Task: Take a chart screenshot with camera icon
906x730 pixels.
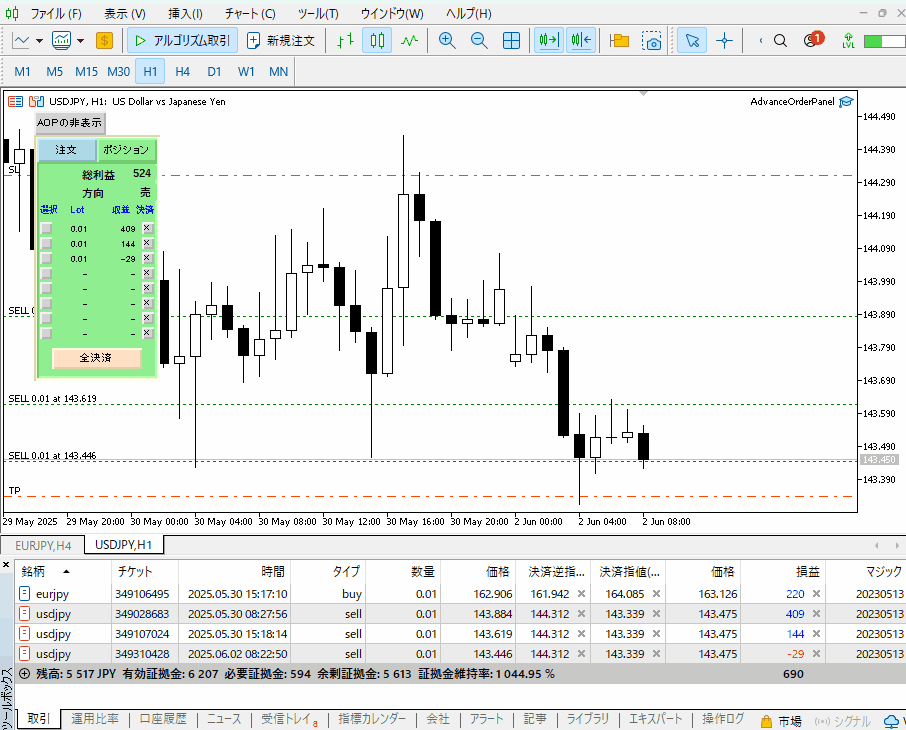Action: (652, 40)
